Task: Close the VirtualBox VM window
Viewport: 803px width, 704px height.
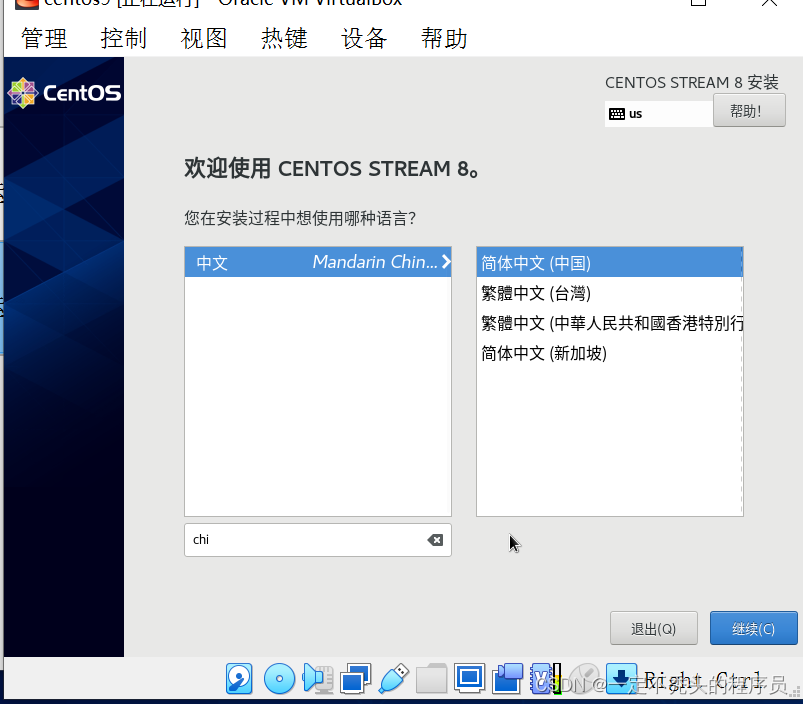Action: click(x=769, y=3)
